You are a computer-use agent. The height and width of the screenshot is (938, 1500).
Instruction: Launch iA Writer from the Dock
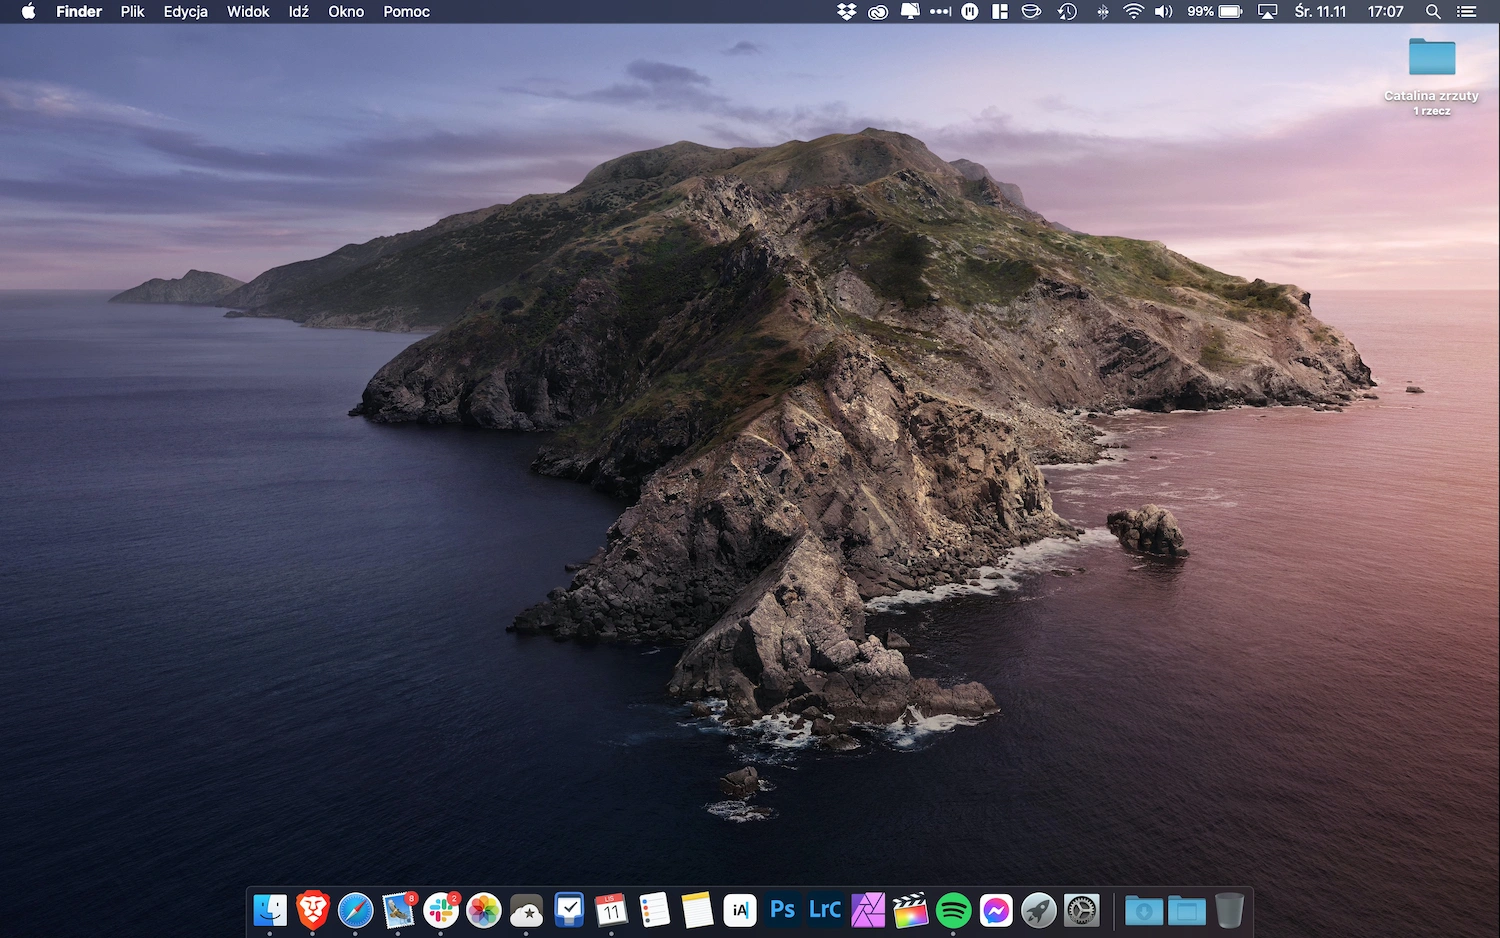point(740,910)
